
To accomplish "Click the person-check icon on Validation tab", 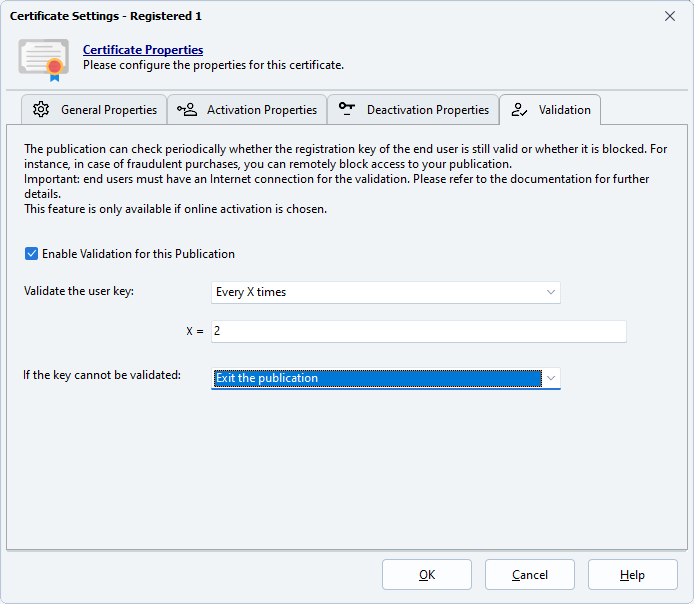I will [x=519, y=110].
